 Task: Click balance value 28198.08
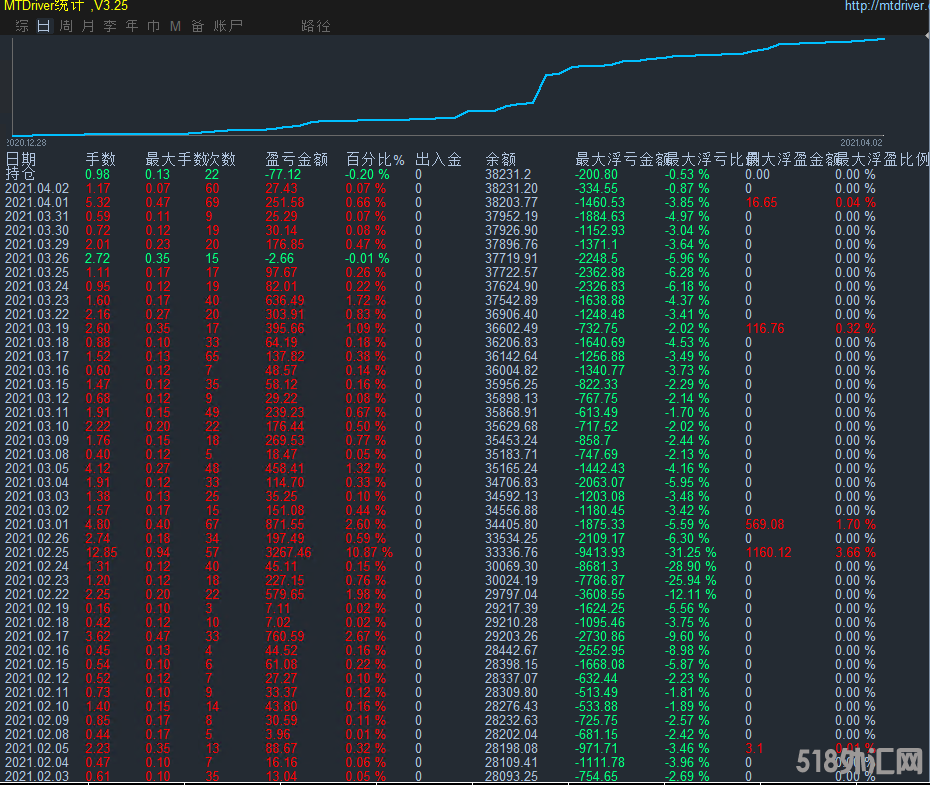pos(511,748)
